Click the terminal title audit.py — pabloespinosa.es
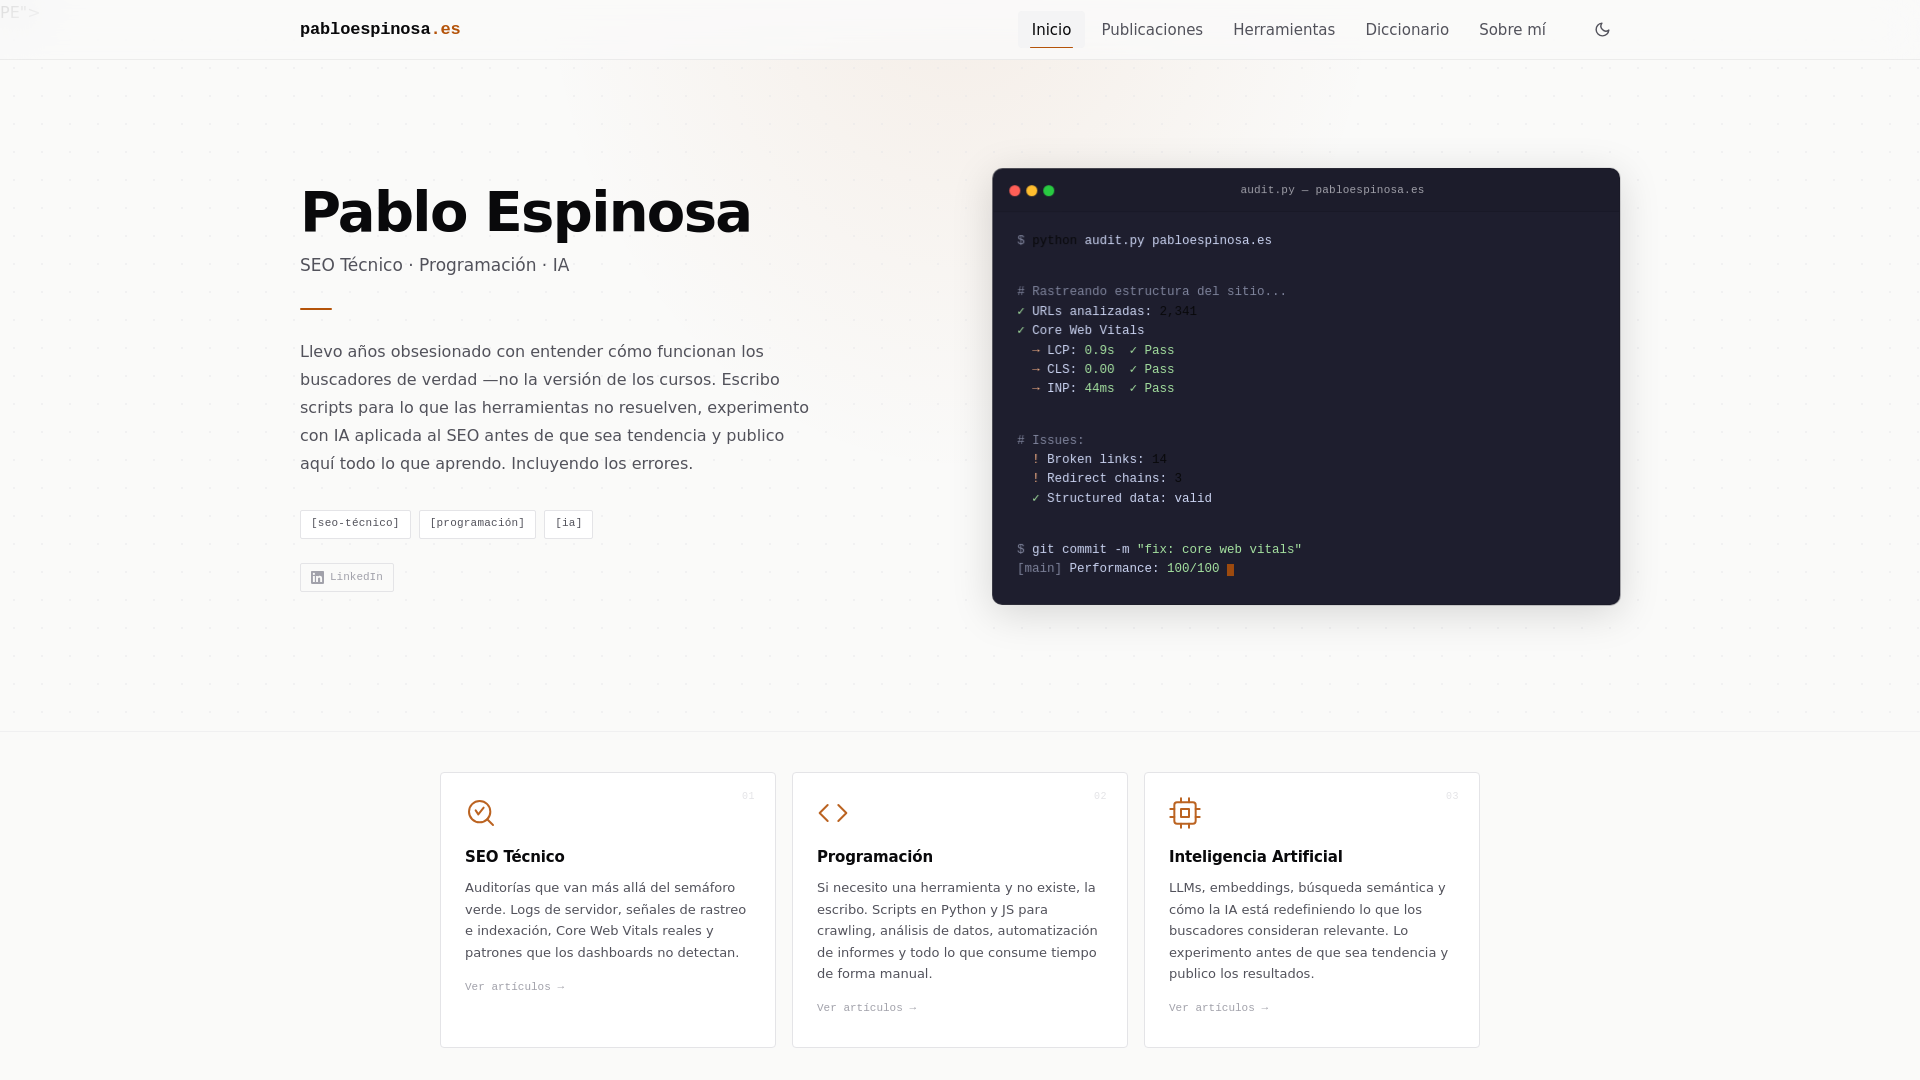1920x1080 pixels. pyautogui.click(x=1332, y=190)
